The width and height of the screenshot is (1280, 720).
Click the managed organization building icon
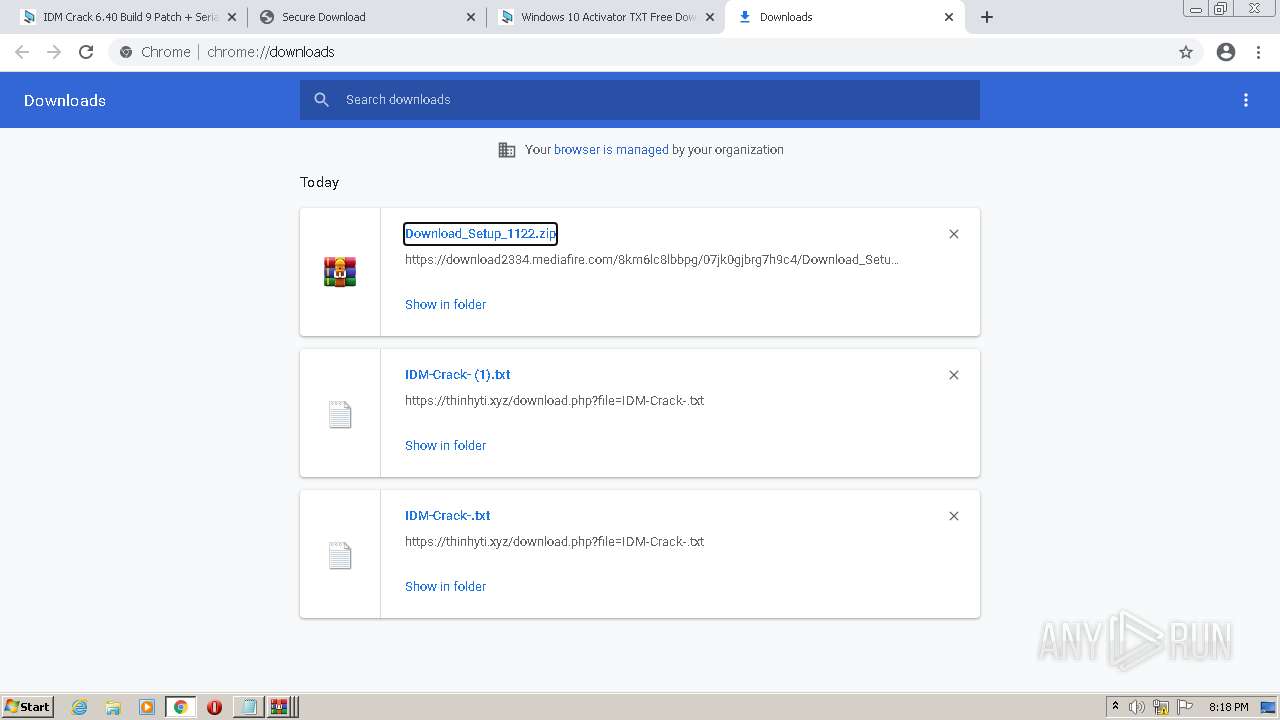pos(507,150)
